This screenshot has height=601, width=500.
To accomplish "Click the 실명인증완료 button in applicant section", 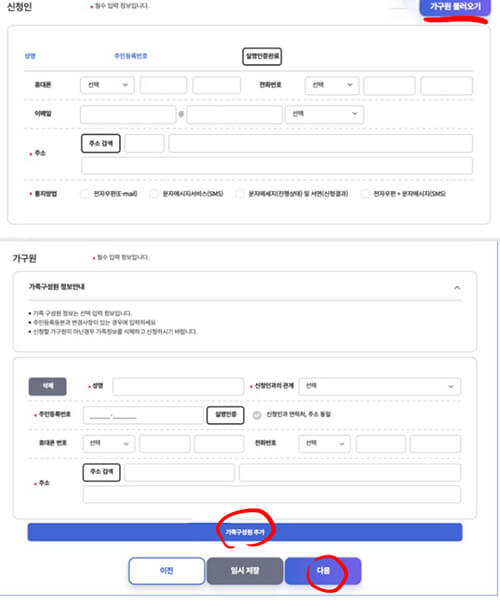I will pos(262,56).
